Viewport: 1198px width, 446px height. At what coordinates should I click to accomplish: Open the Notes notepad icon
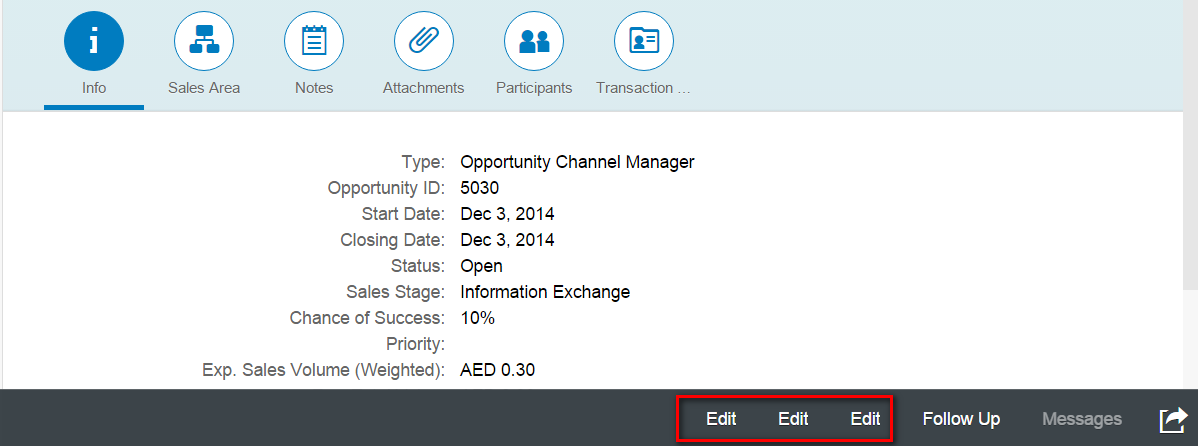(x=314, y=41)
